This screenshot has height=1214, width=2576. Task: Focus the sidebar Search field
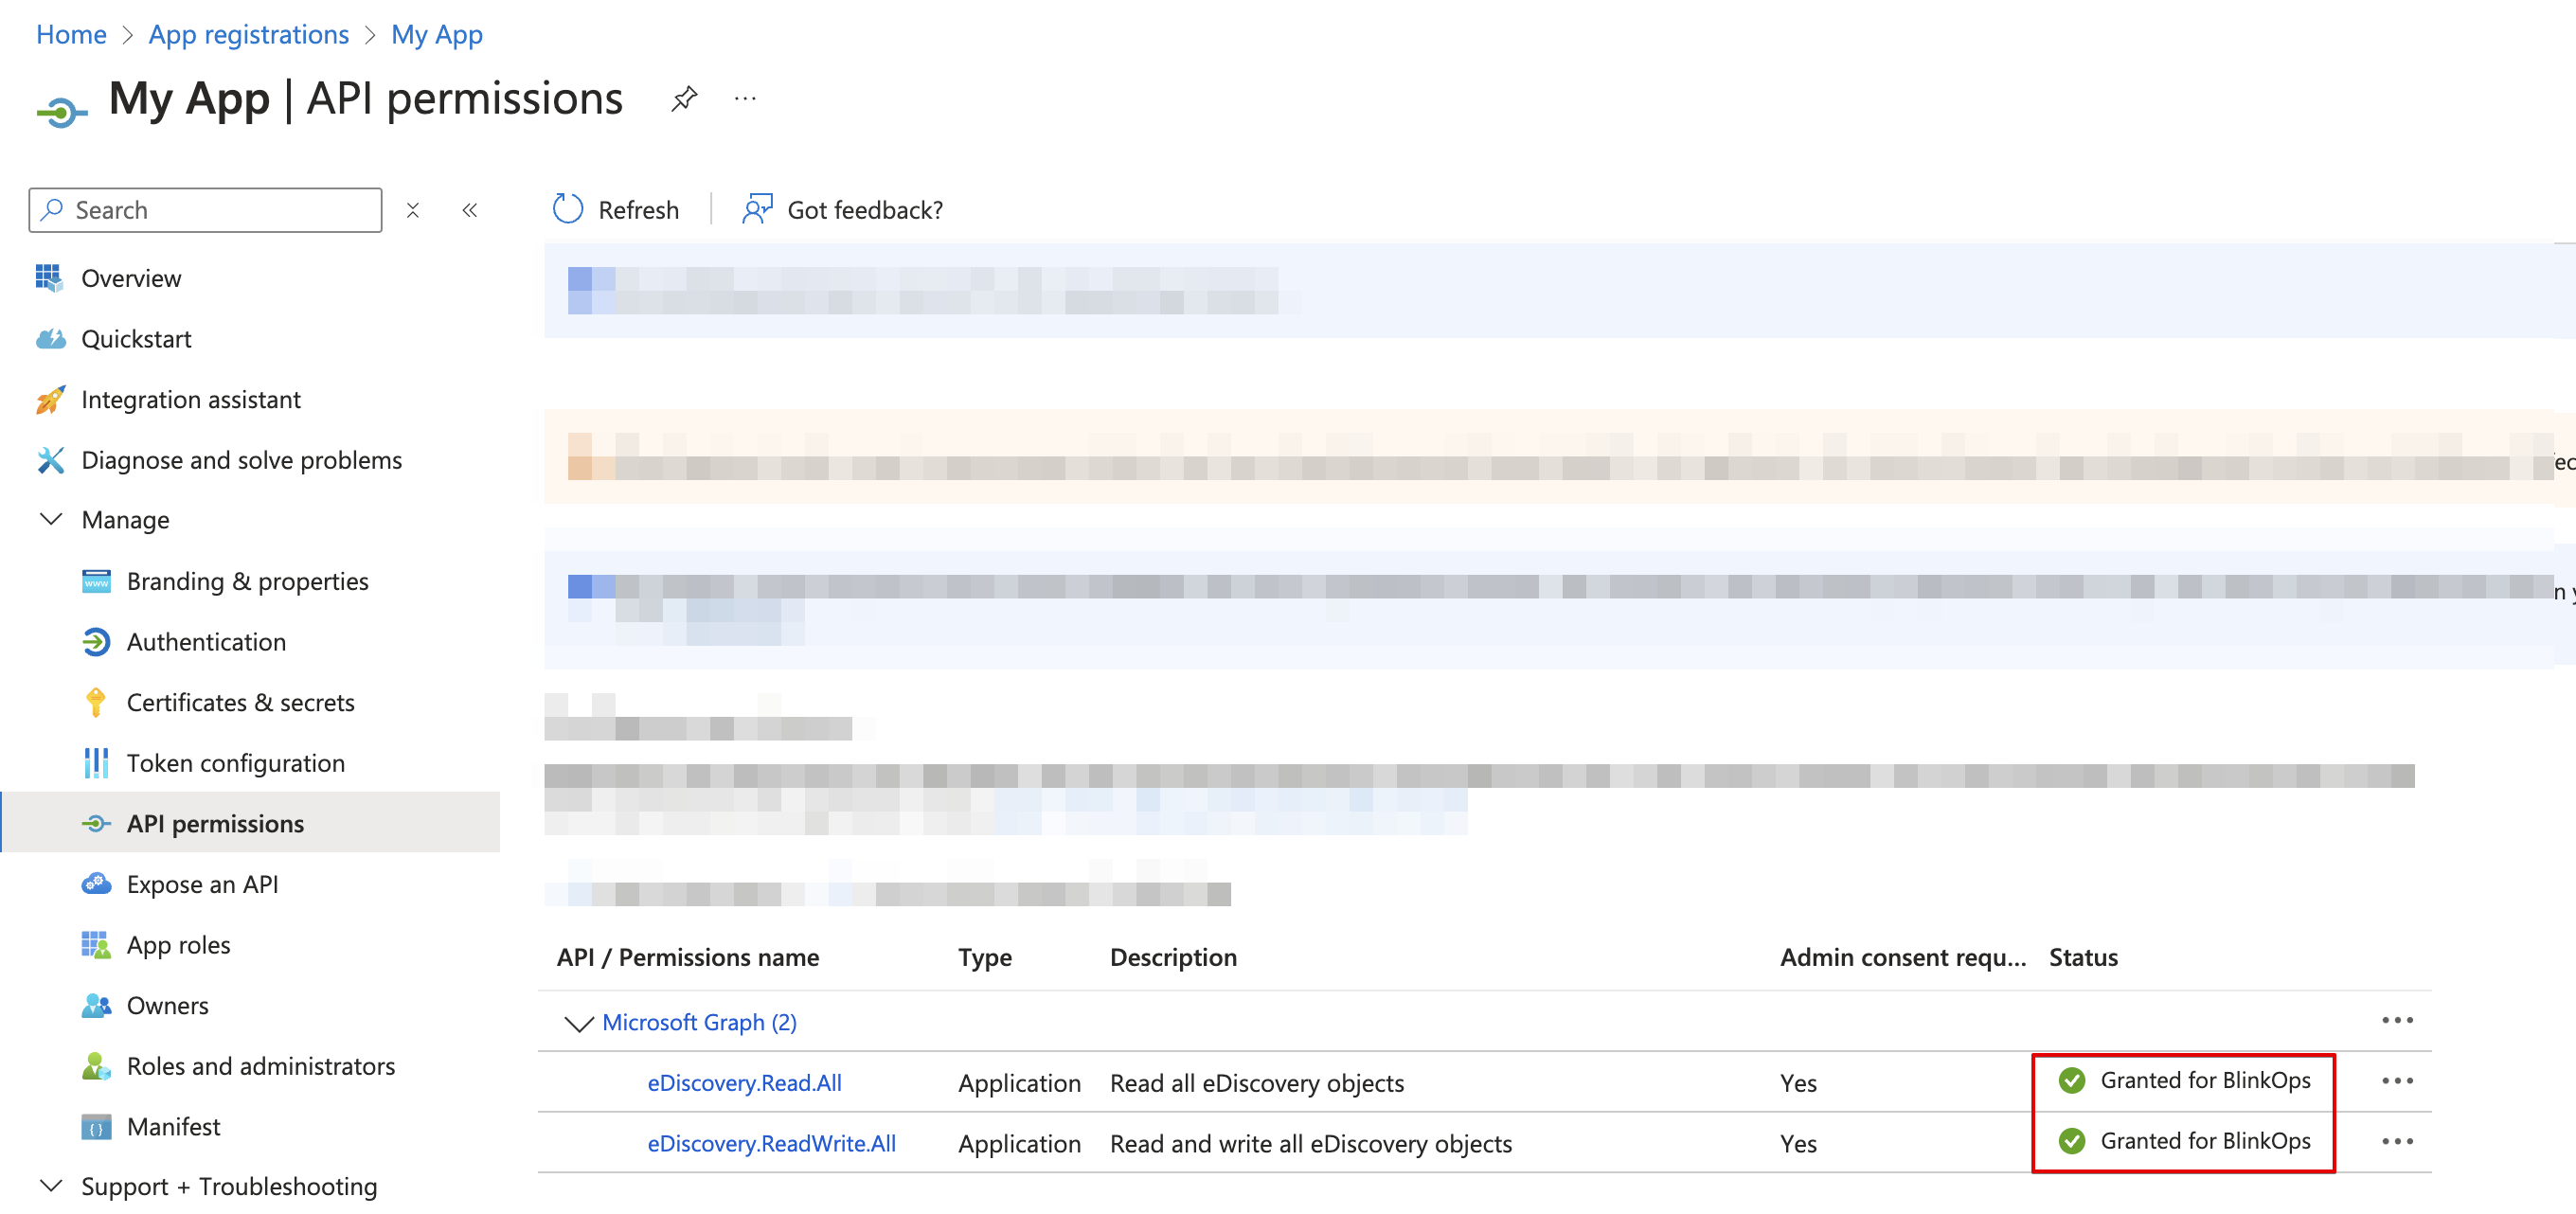[x=205, y=210]
